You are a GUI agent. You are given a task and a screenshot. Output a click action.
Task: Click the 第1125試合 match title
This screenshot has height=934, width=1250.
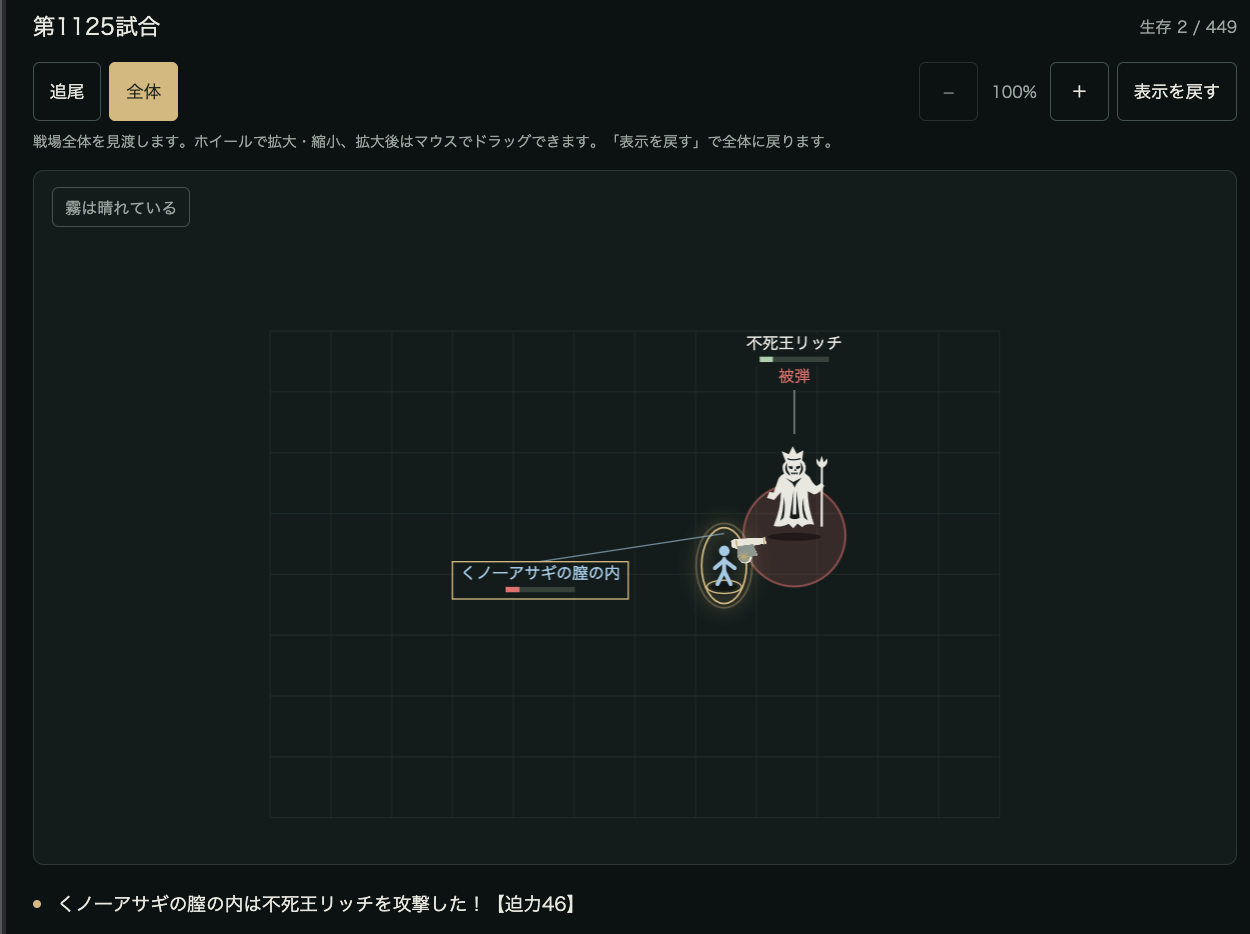(96, 27)
